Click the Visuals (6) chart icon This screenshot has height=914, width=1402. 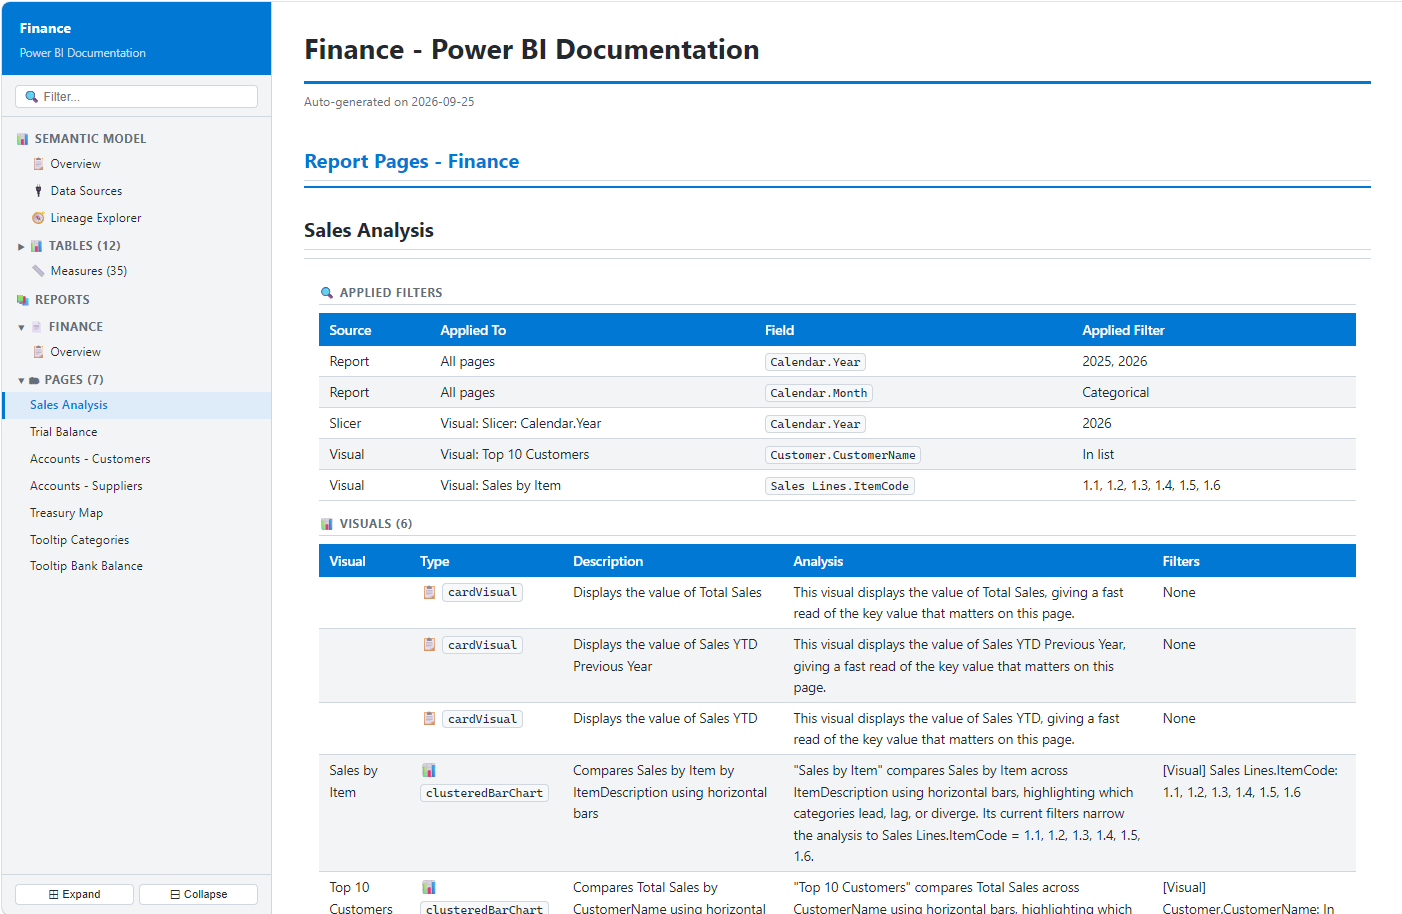click(326, 524)
